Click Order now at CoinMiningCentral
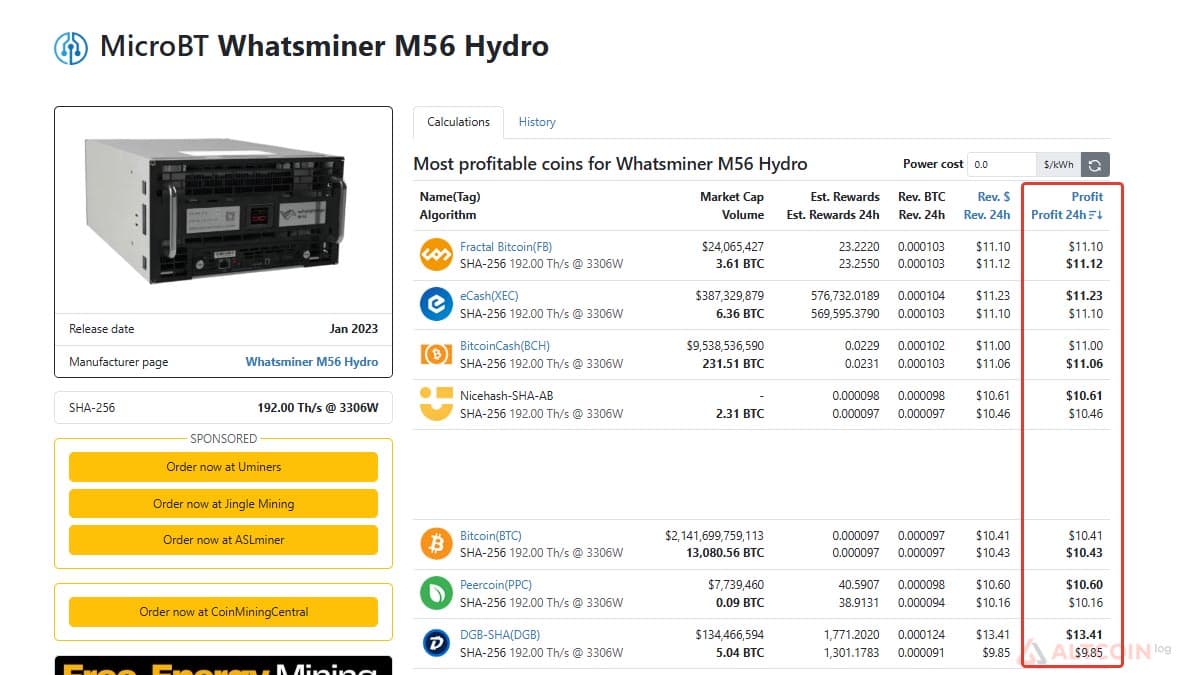1182x675 pixels. pyautogui.click(x=223, y=612)
